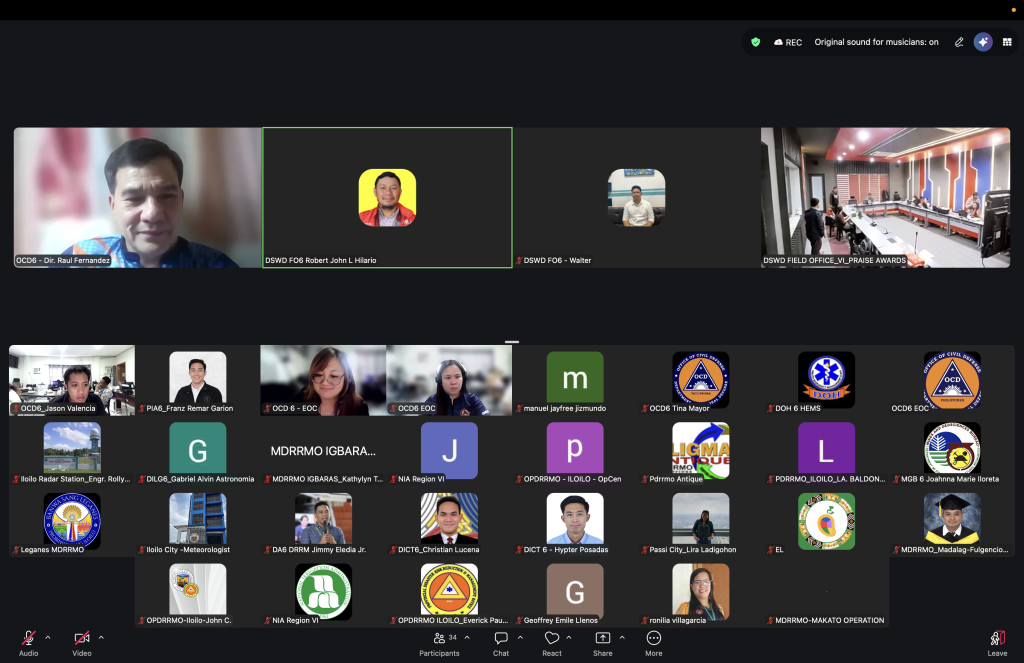This screenshot has height=663, width=1024.
Task: Click the REC cloud recording indicator
Action: 788,42
